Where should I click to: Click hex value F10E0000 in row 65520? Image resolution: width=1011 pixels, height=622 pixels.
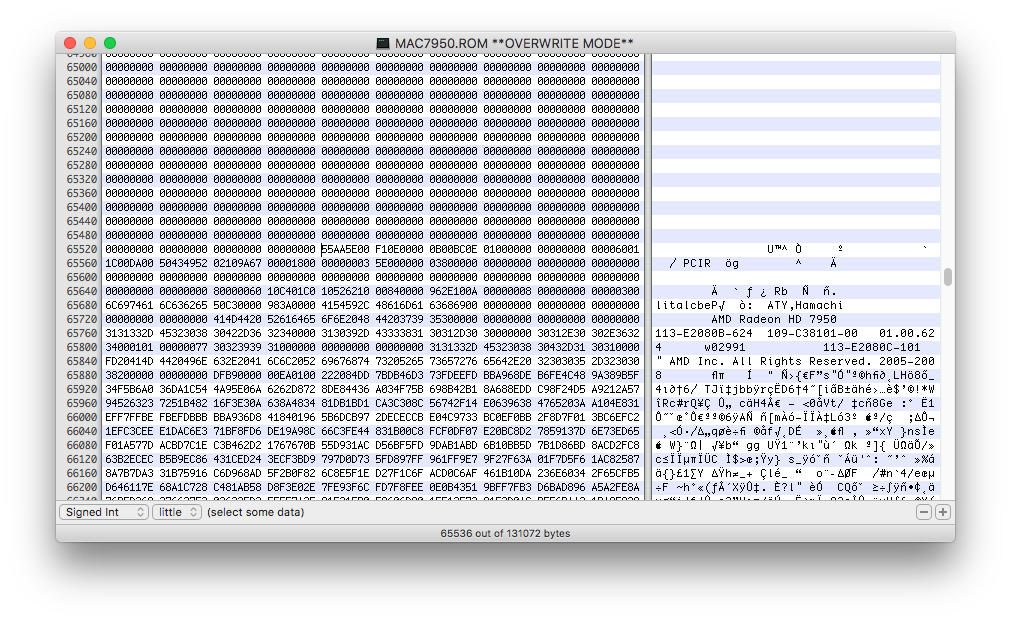tap(399, 249)
